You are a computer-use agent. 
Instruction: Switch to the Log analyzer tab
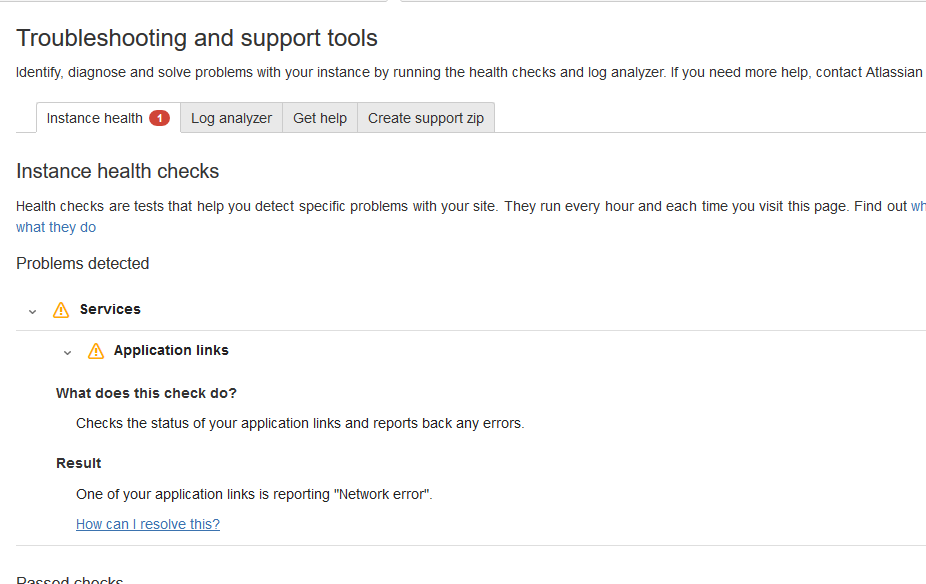coord(232,118)
